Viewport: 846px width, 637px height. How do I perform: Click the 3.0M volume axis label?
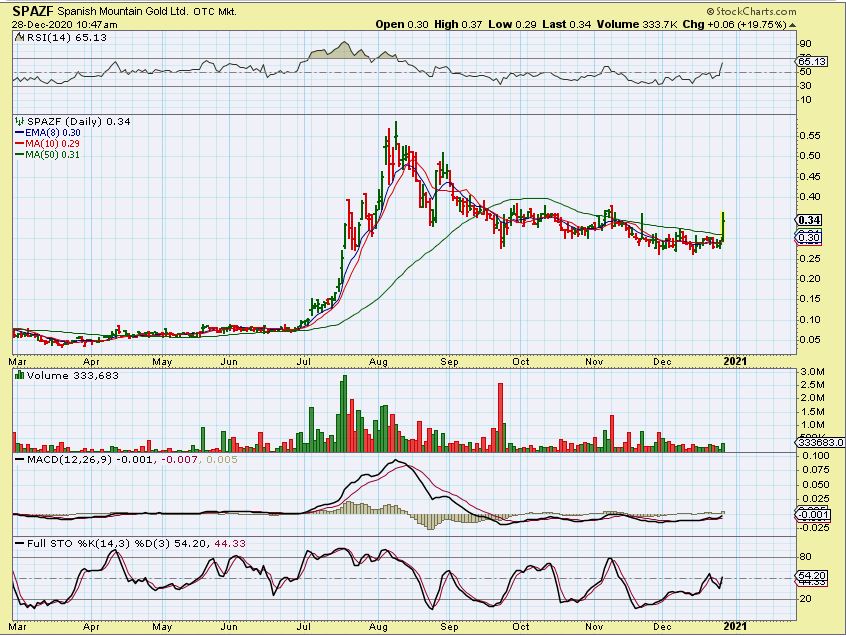(813, 372)
